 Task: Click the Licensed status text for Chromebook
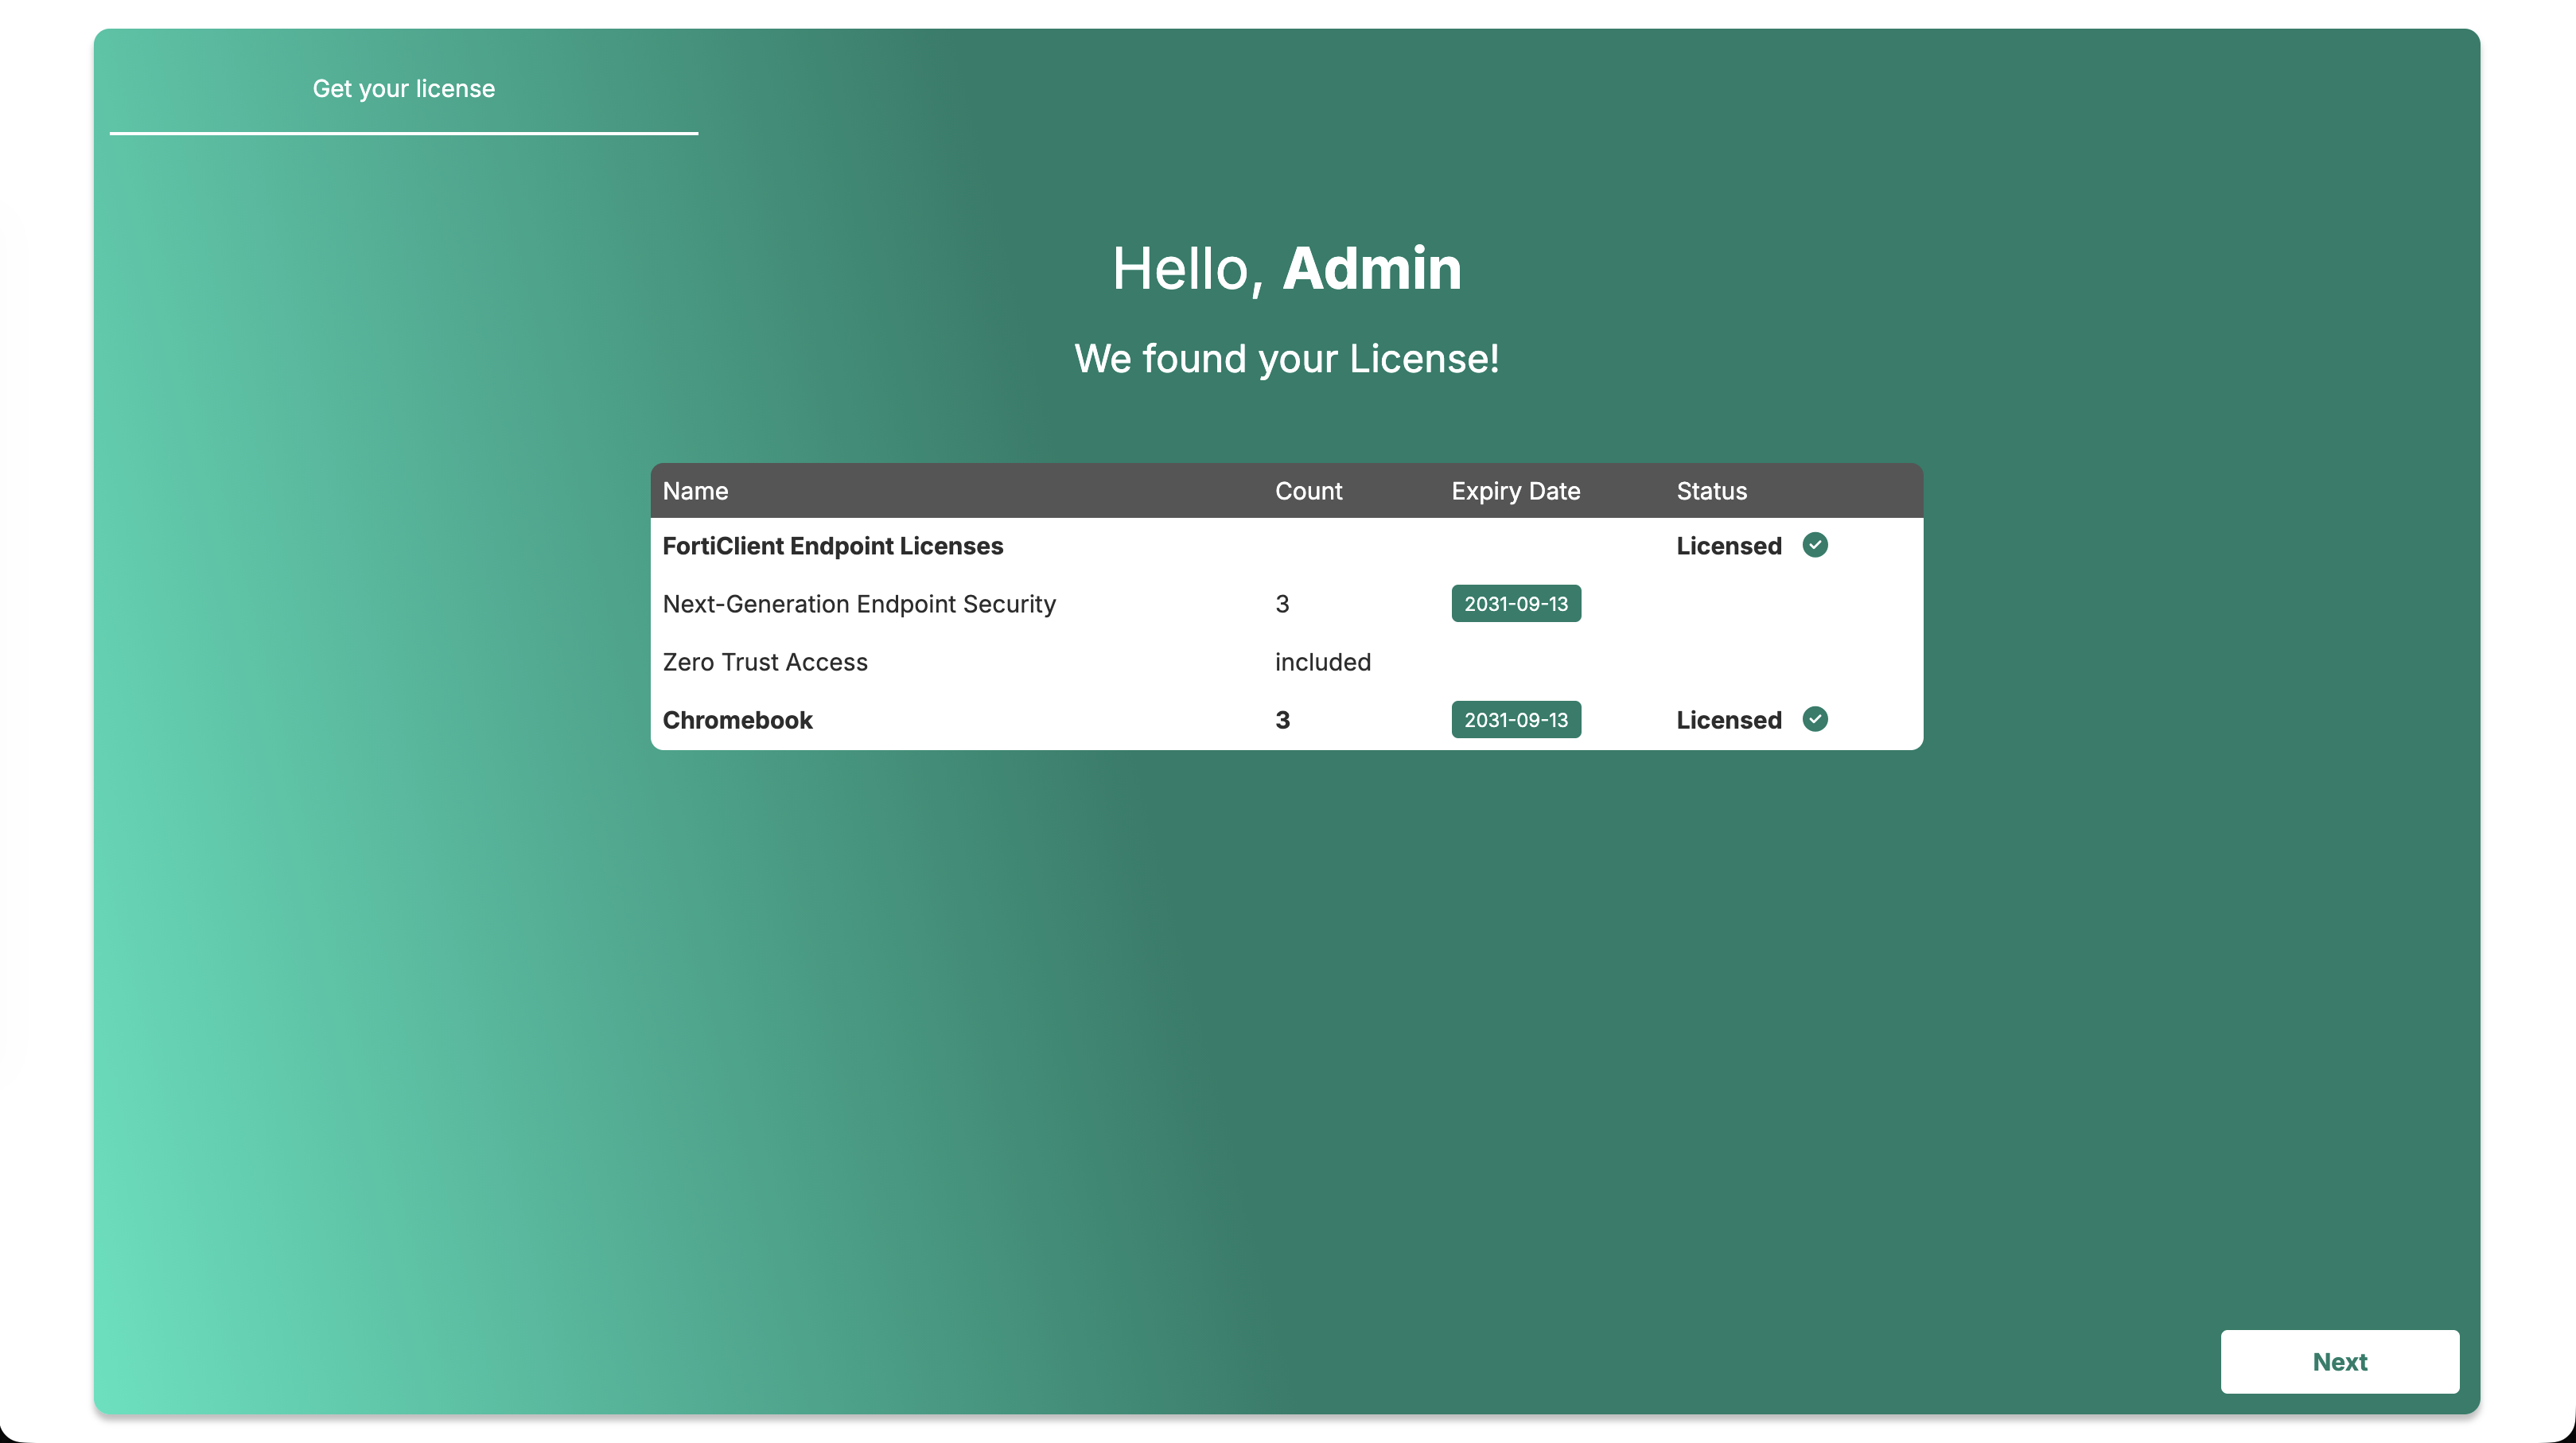click(1729, 720)
